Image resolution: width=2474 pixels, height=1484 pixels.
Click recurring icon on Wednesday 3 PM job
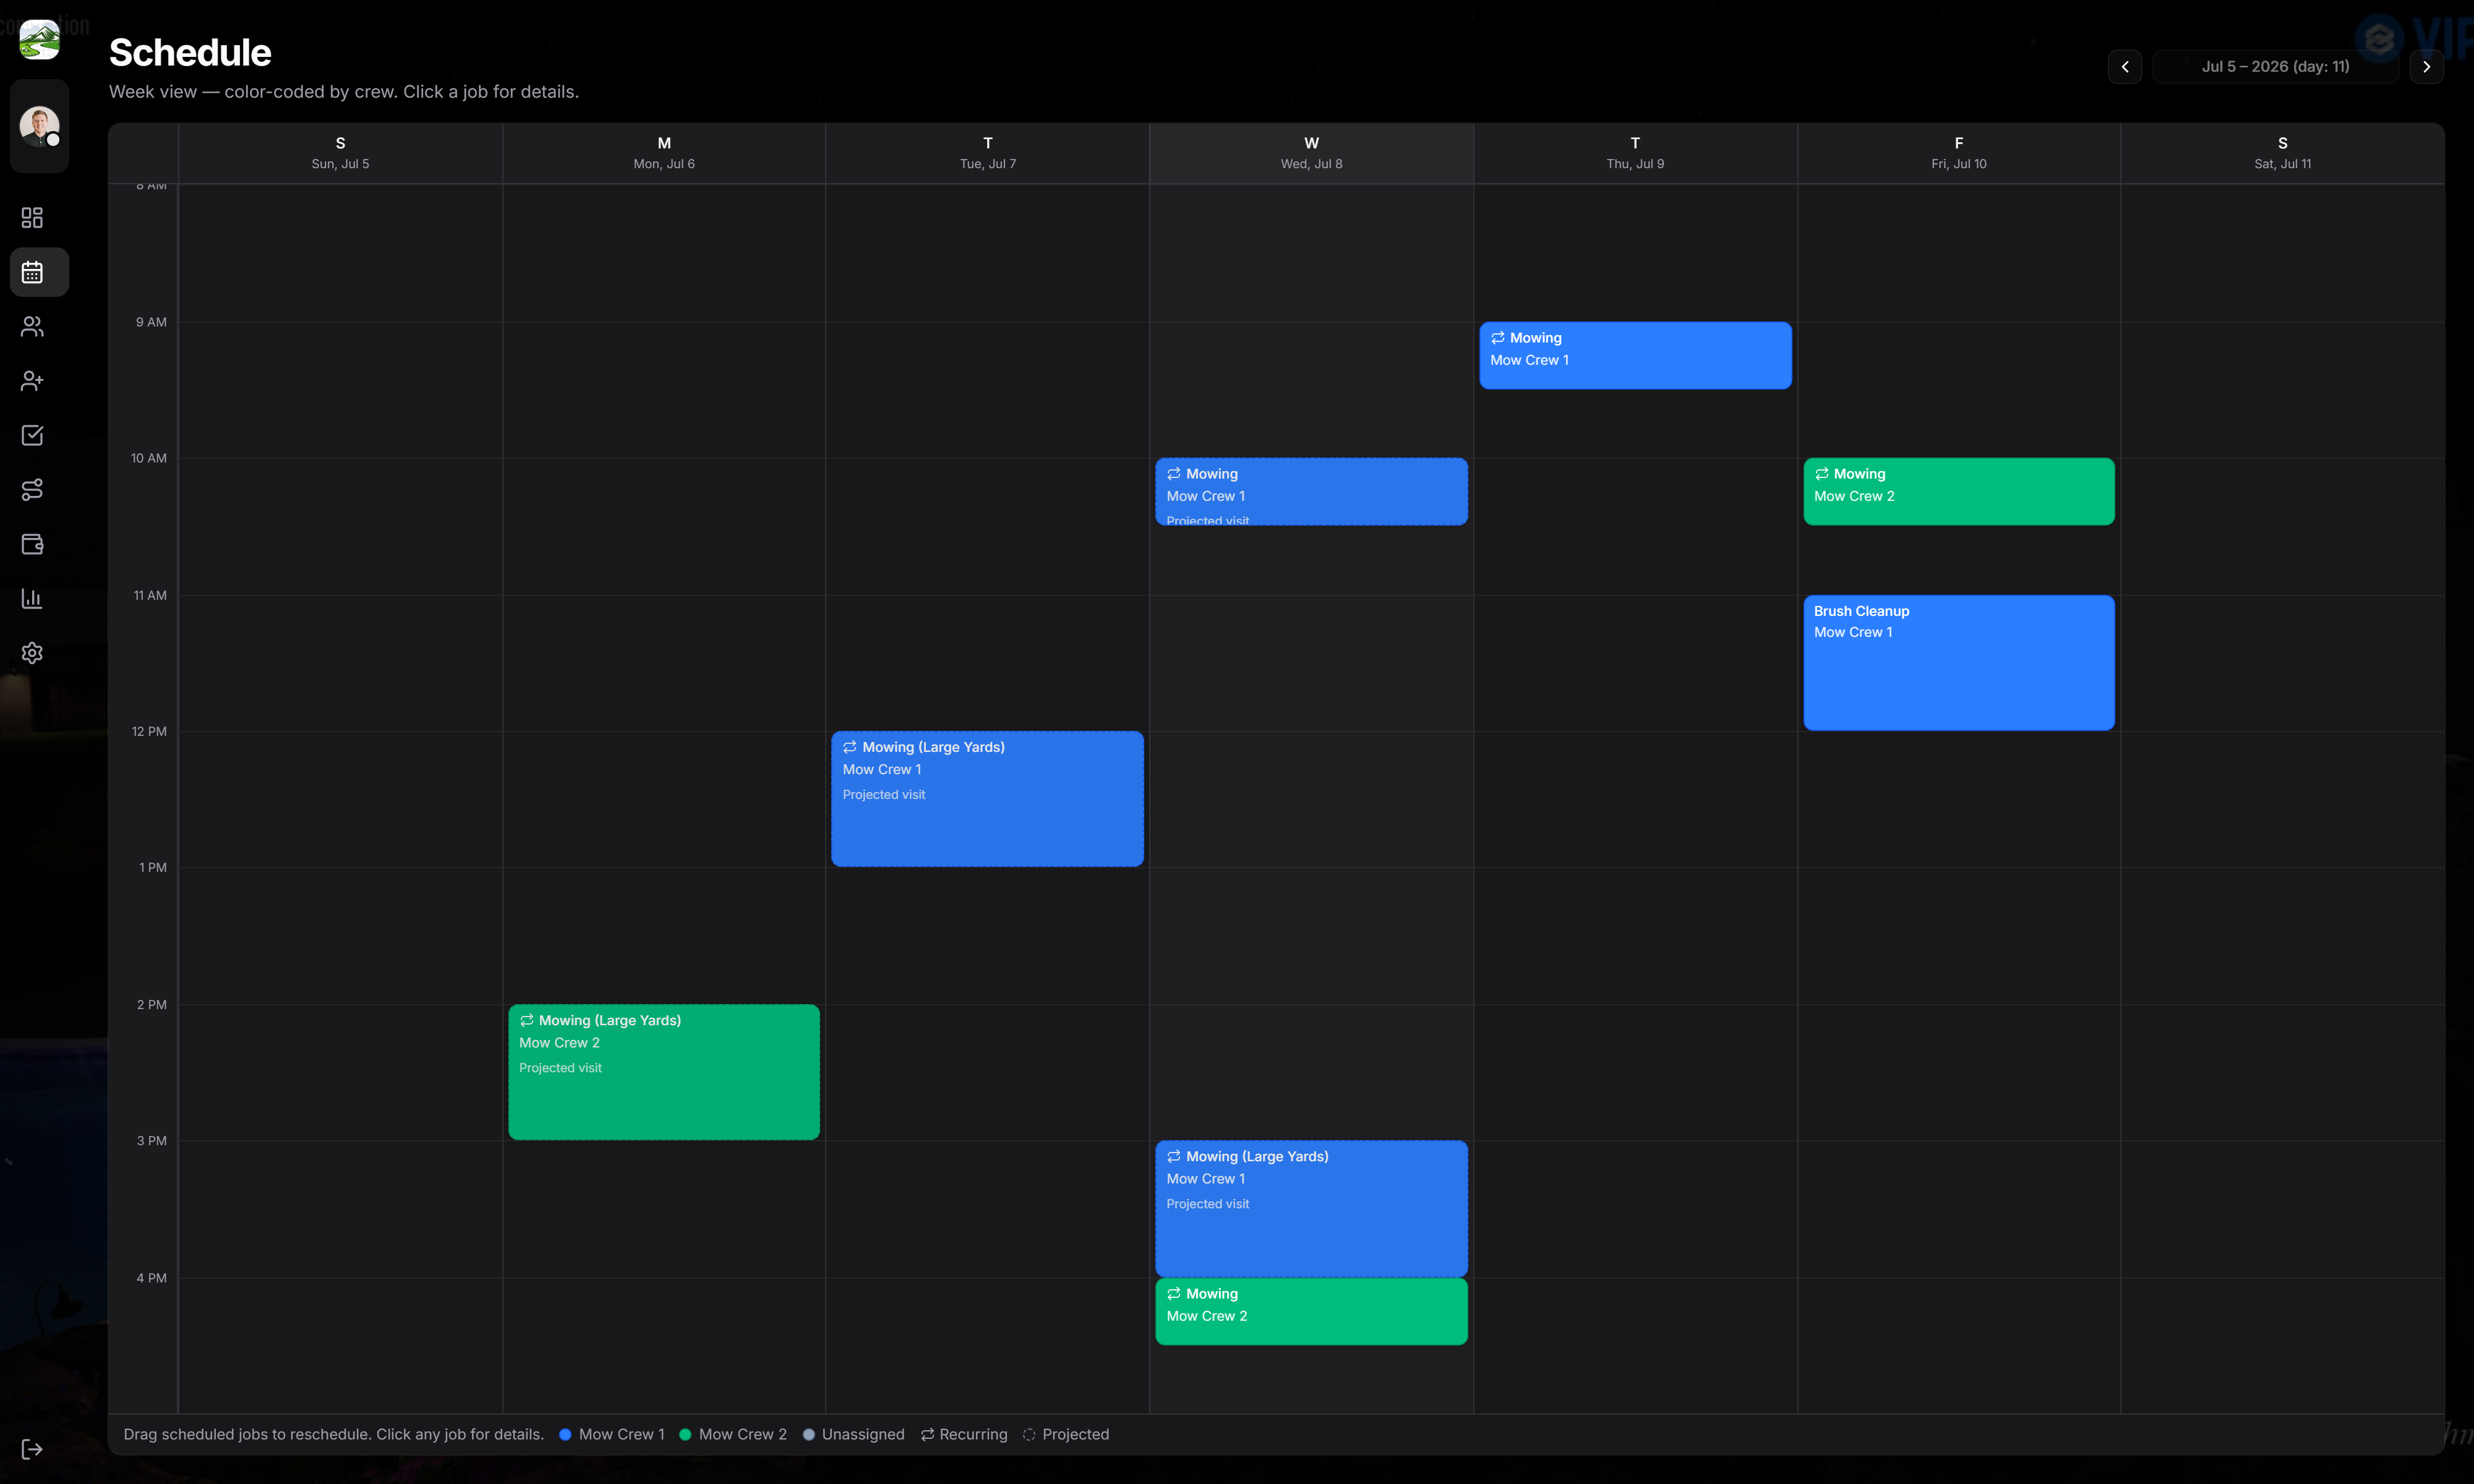tap(1173, 1156)
